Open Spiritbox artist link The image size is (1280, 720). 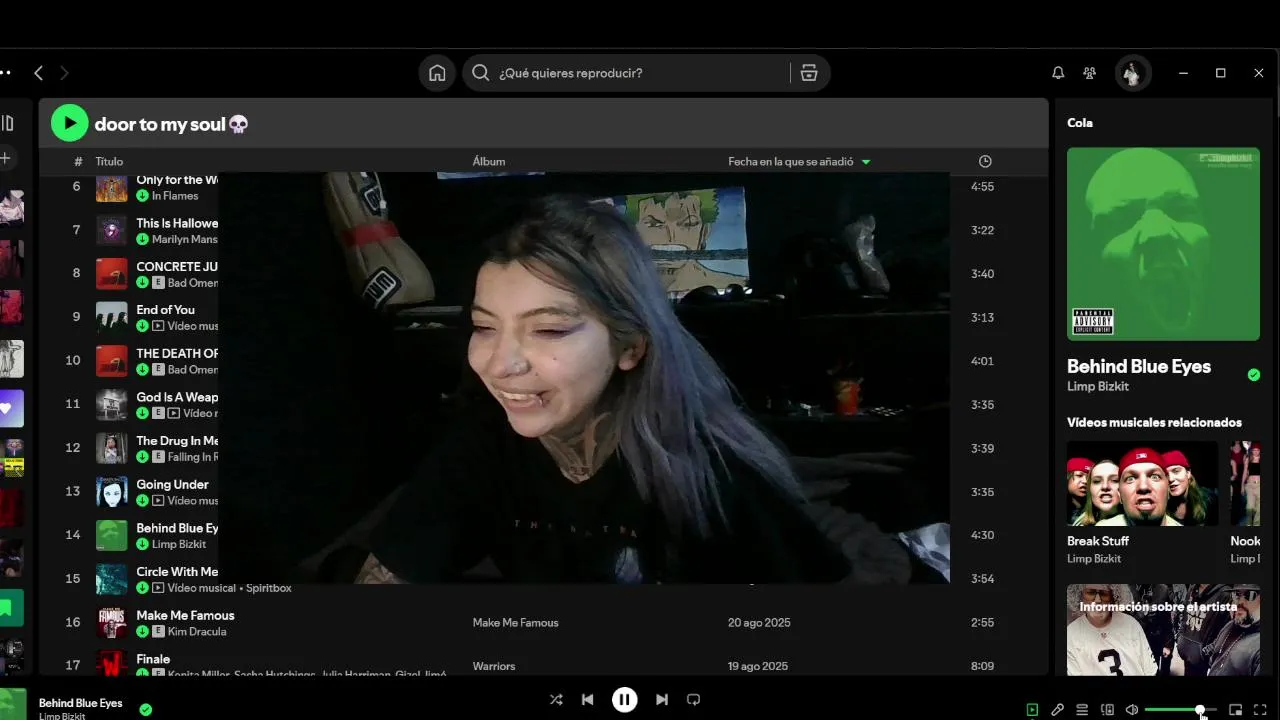pyautogui.click(x=268, y=588)
